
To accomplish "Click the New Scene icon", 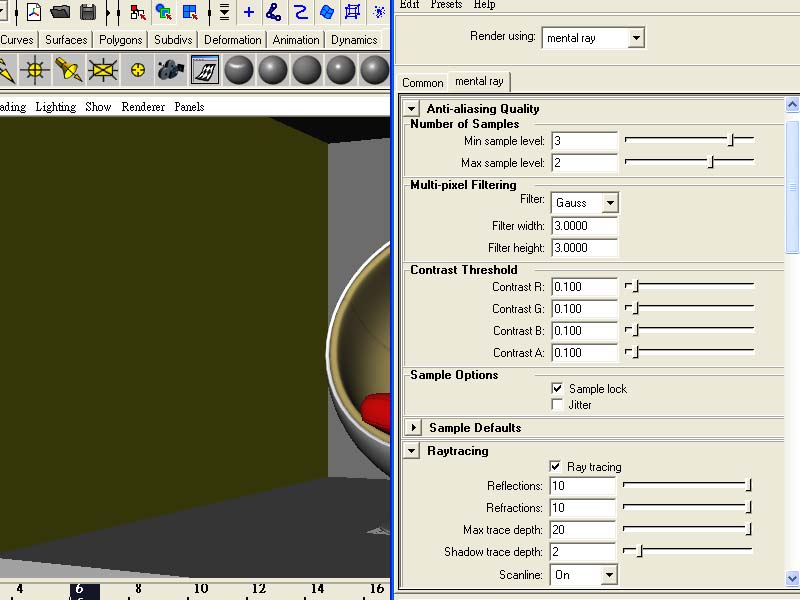I will click(34, 11).
